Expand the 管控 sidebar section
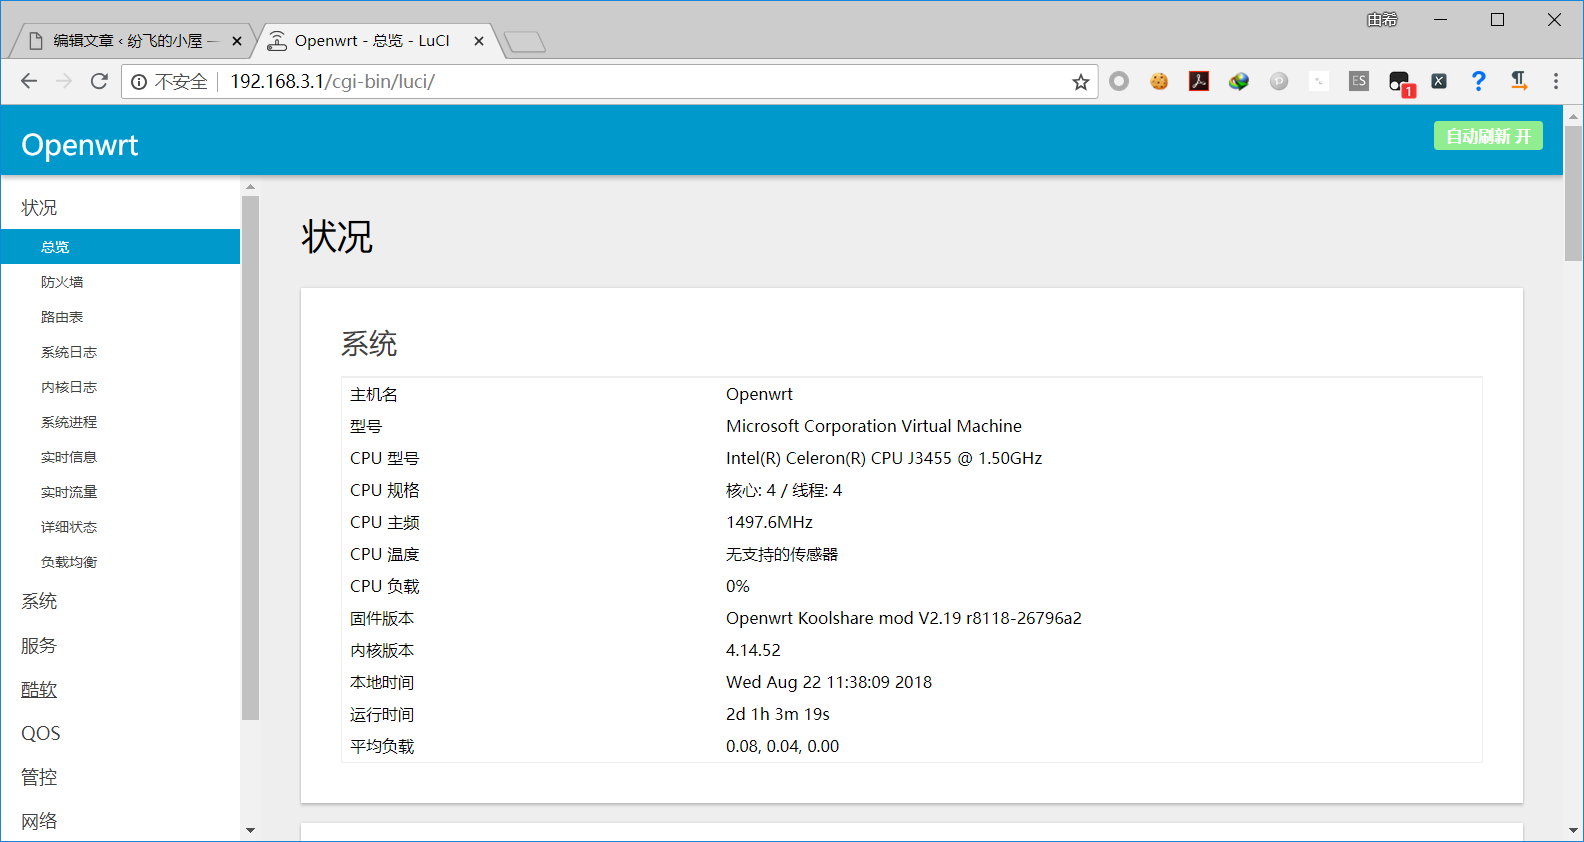 40,777
